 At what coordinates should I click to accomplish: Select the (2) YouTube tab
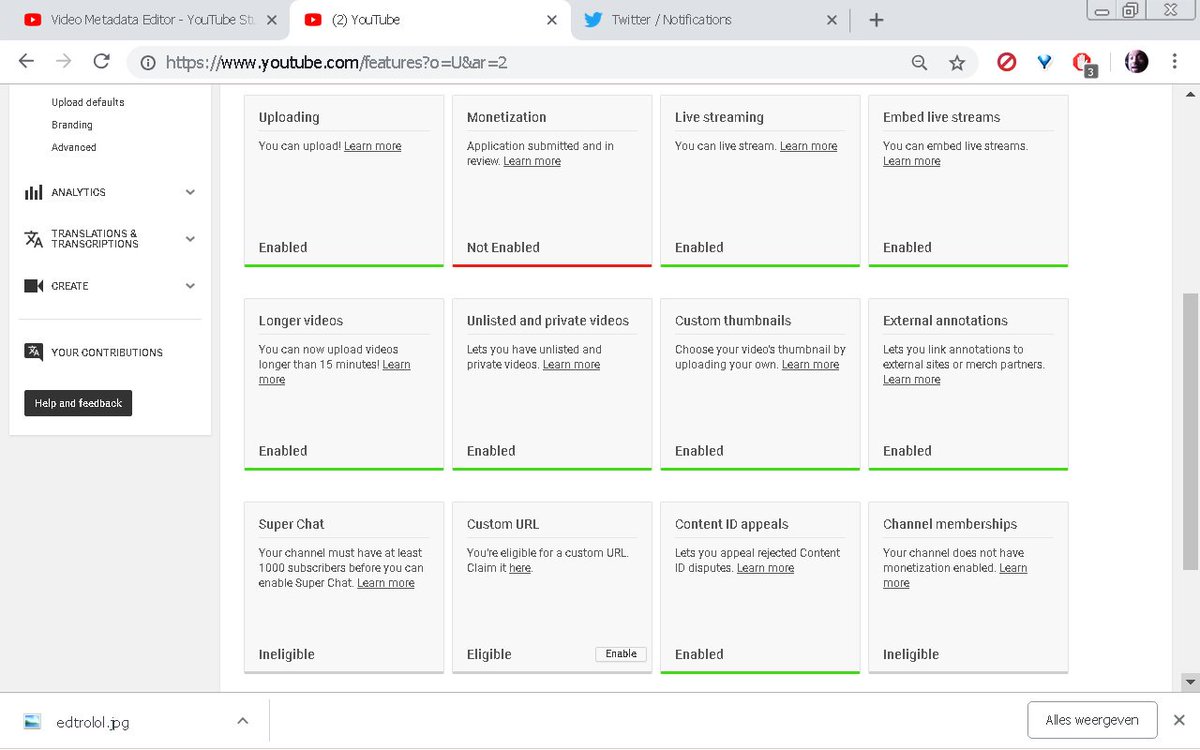[x=430, y=19]
